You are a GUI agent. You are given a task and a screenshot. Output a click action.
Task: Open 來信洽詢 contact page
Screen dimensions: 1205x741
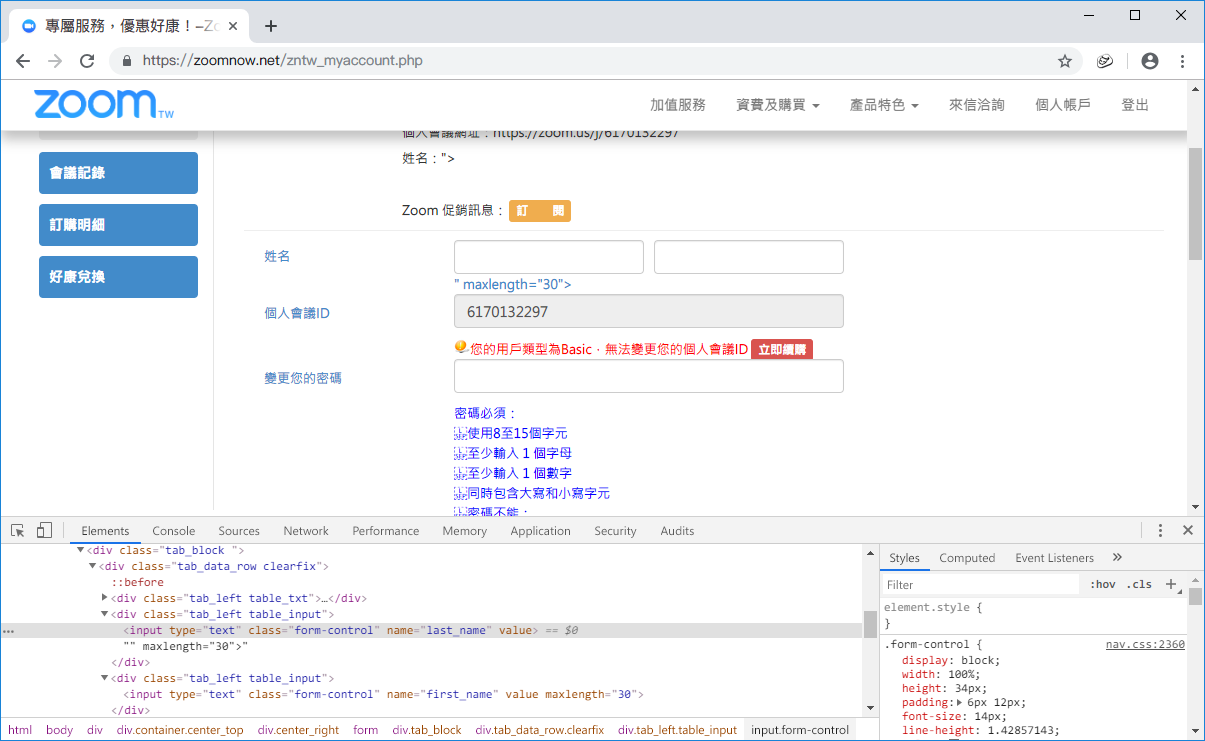pyautogui.click(x=977, y=105)
